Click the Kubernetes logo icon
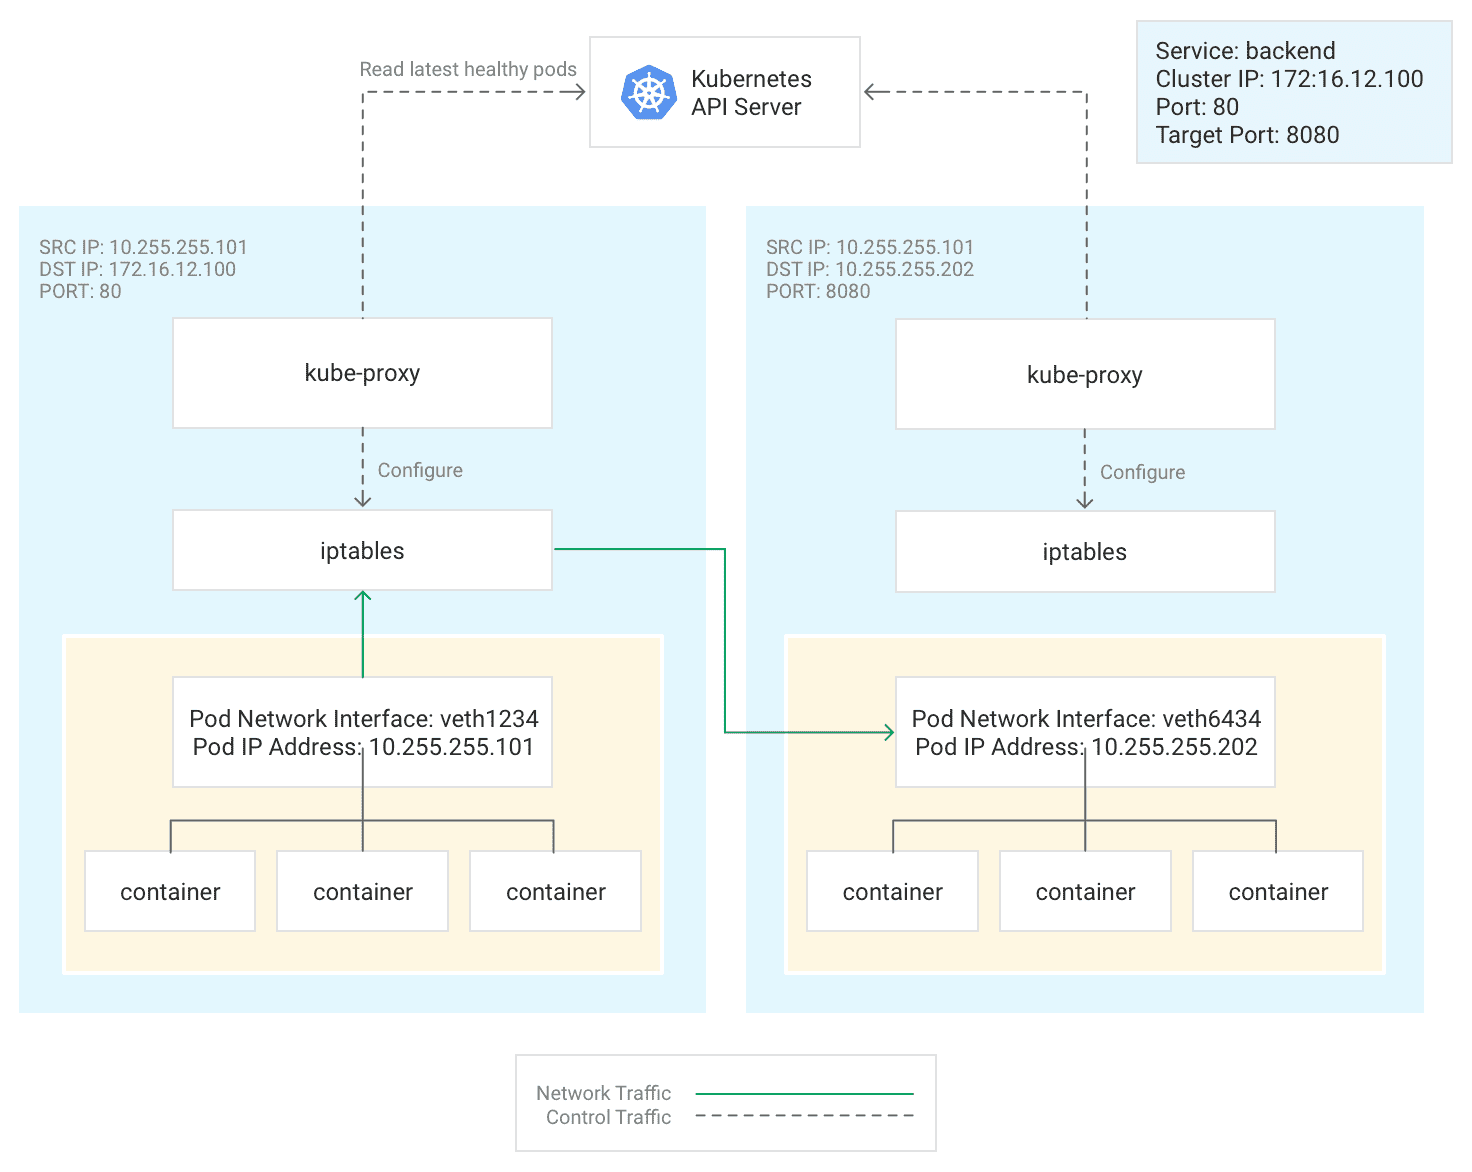The width and height of the screenshot is (1472, 1172). tap(647, 92)
